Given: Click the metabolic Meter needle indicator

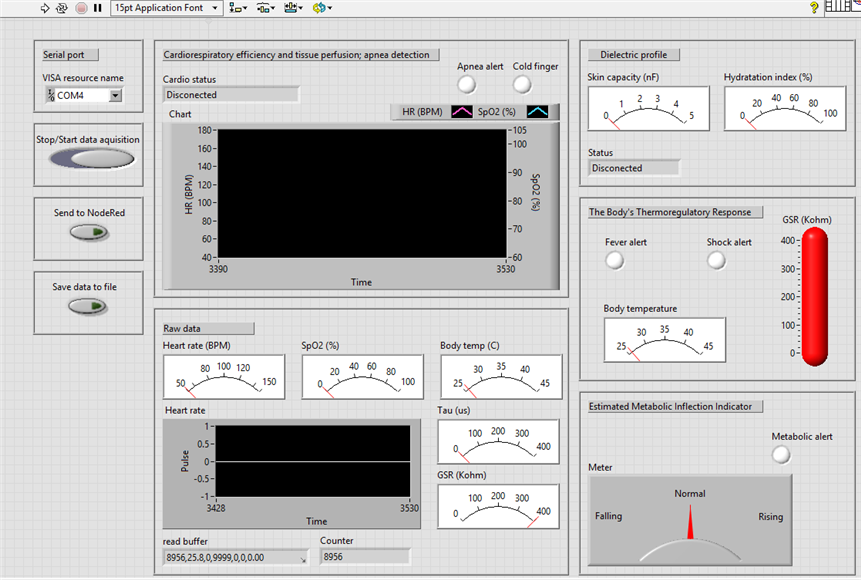Looking at the screenshot, I should tap(690, 521).
